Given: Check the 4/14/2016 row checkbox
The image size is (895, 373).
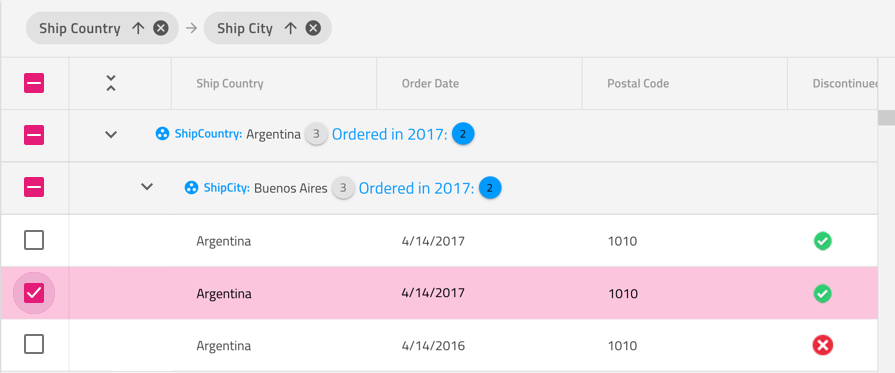Looking at the screenshot, I should point(34,344).
